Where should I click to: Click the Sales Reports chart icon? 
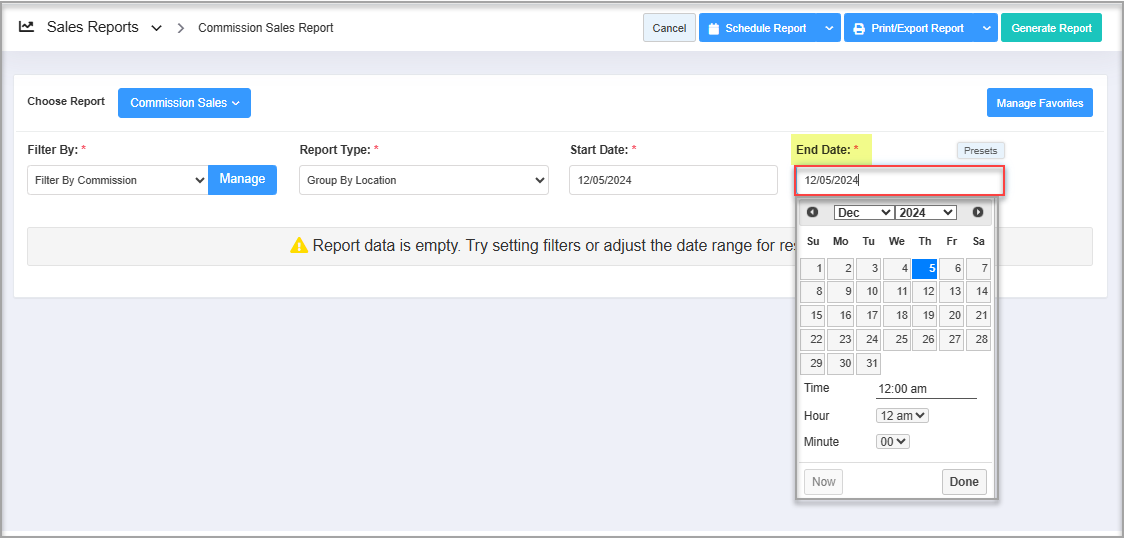tap(26, 28)
